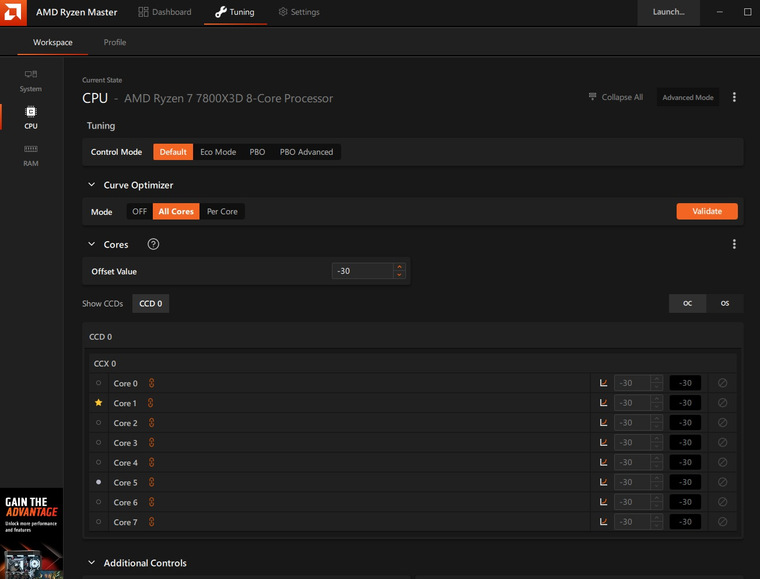This screenshot has width=760, height=579.
Task: Click the Gain the Advantage promo banner
Action: (32, 533)
